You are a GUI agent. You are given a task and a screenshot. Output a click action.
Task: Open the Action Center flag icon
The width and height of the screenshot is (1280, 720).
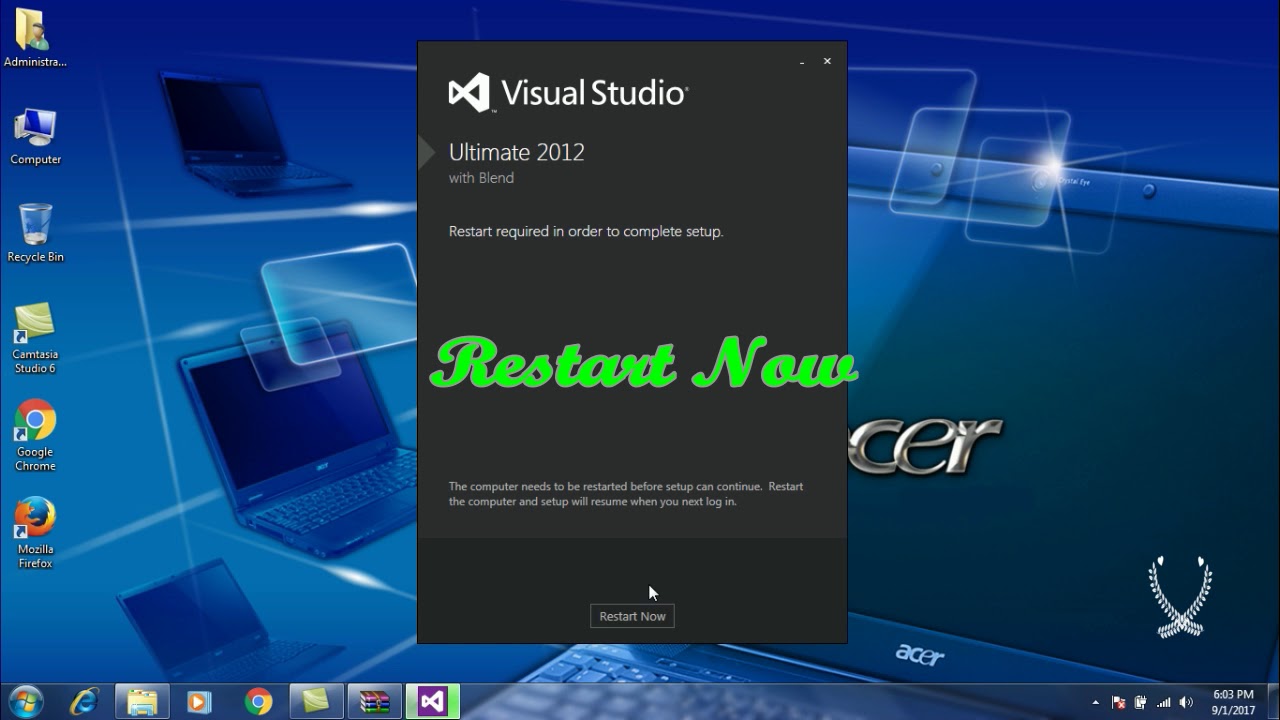(x=1119, y=702)
